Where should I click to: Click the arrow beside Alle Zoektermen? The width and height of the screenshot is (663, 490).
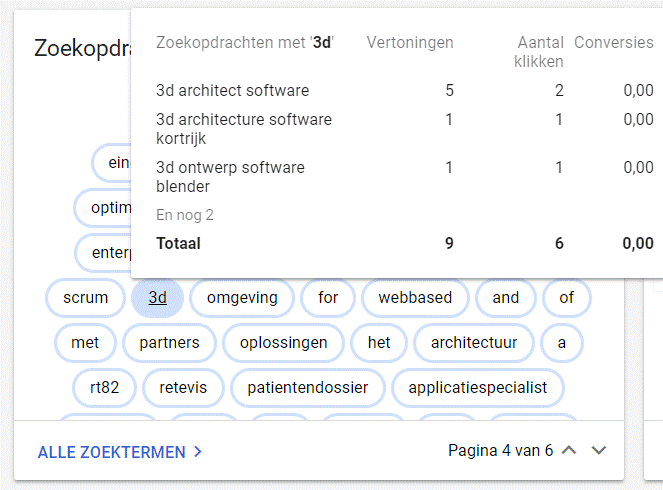pyautogui.click(x=198, y=452)
